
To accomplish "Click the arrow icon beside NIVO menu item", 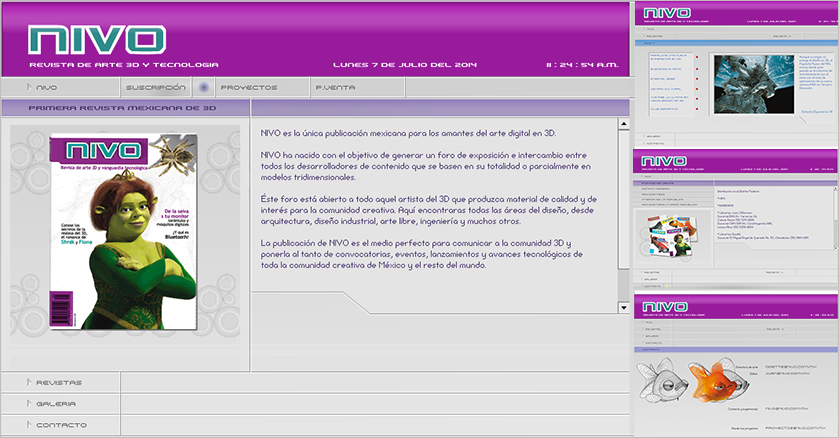I will click(x=29, y=88).
